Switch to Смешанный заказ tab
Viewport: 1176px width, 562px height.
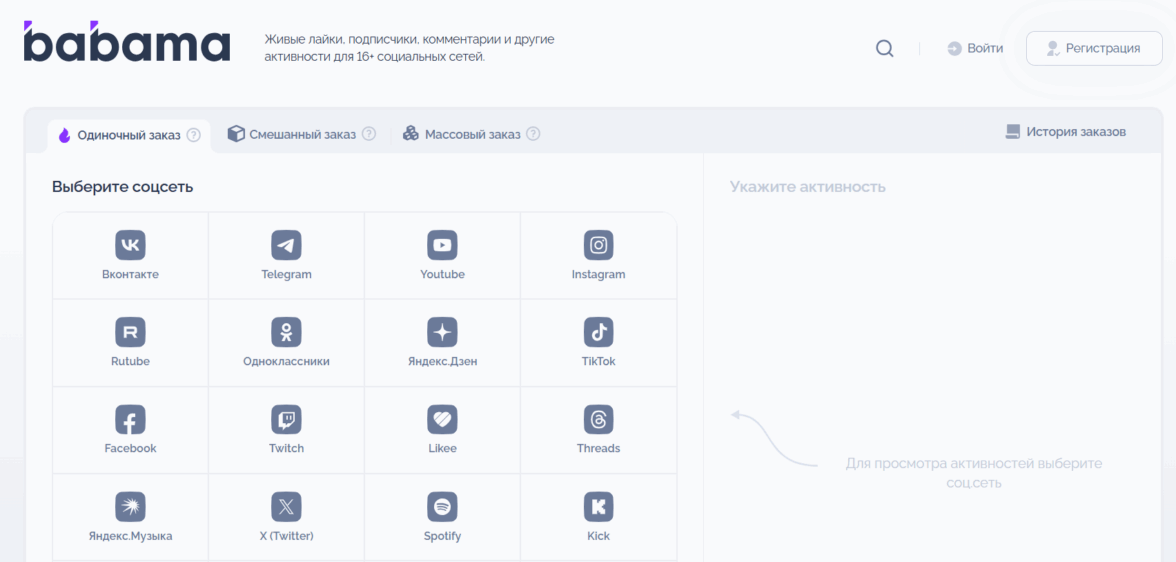(x=302, y=134)
